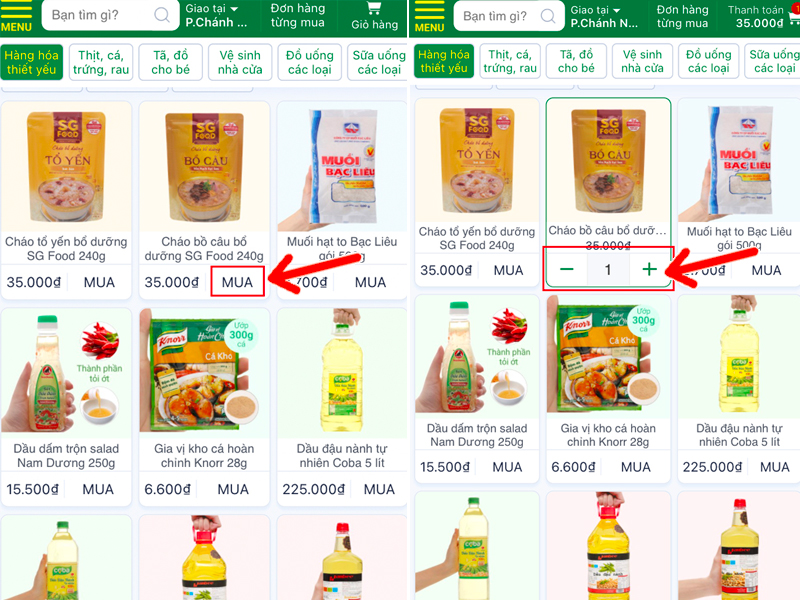Tap the highlighted MUA for Cháo bồ câu
The image size is (800, 600).
(237, 282)
